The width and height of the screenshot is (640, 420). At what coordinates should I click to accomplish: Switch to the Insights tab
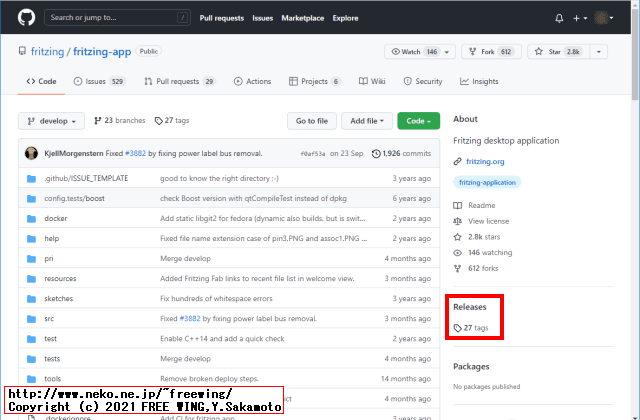click(x=479, y=81)
